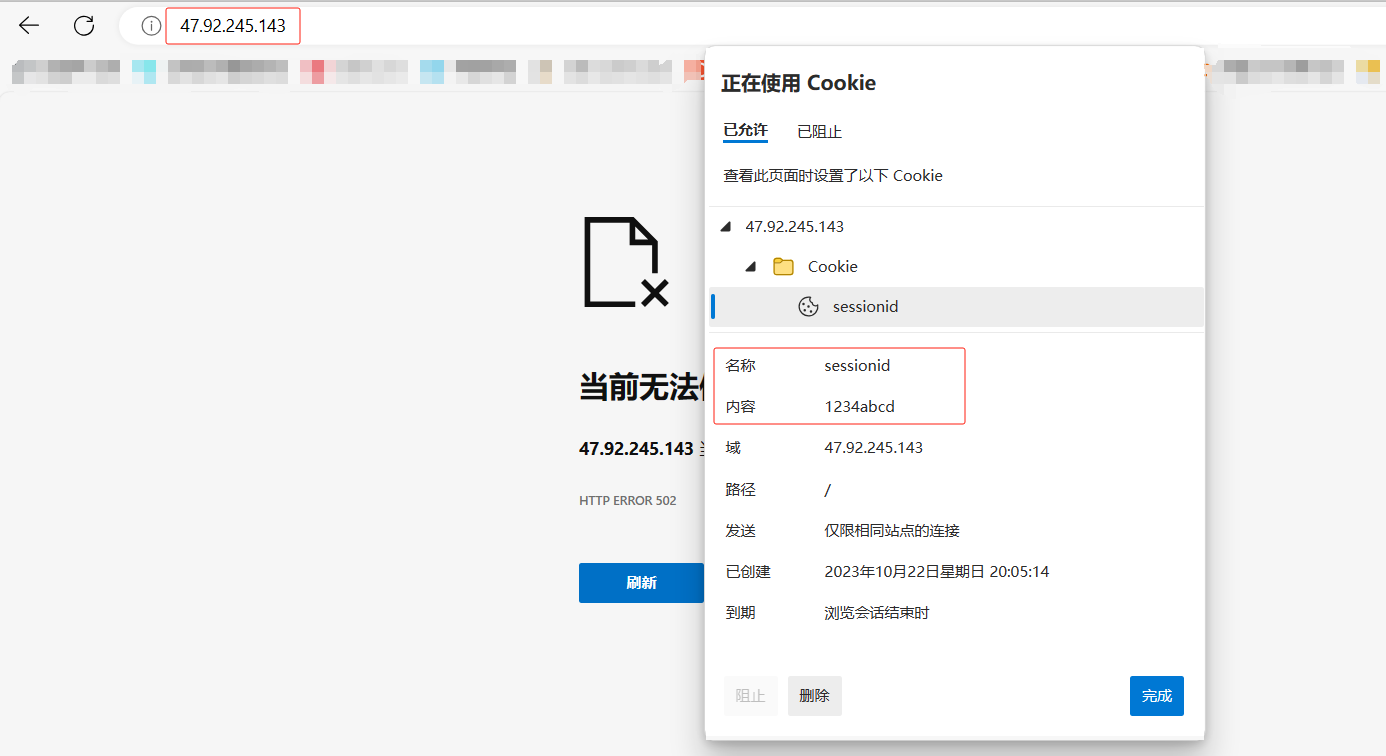Click the 47.92.245.143 tree label
This screenshot has width=1386, height=756.
click(795, 227)
